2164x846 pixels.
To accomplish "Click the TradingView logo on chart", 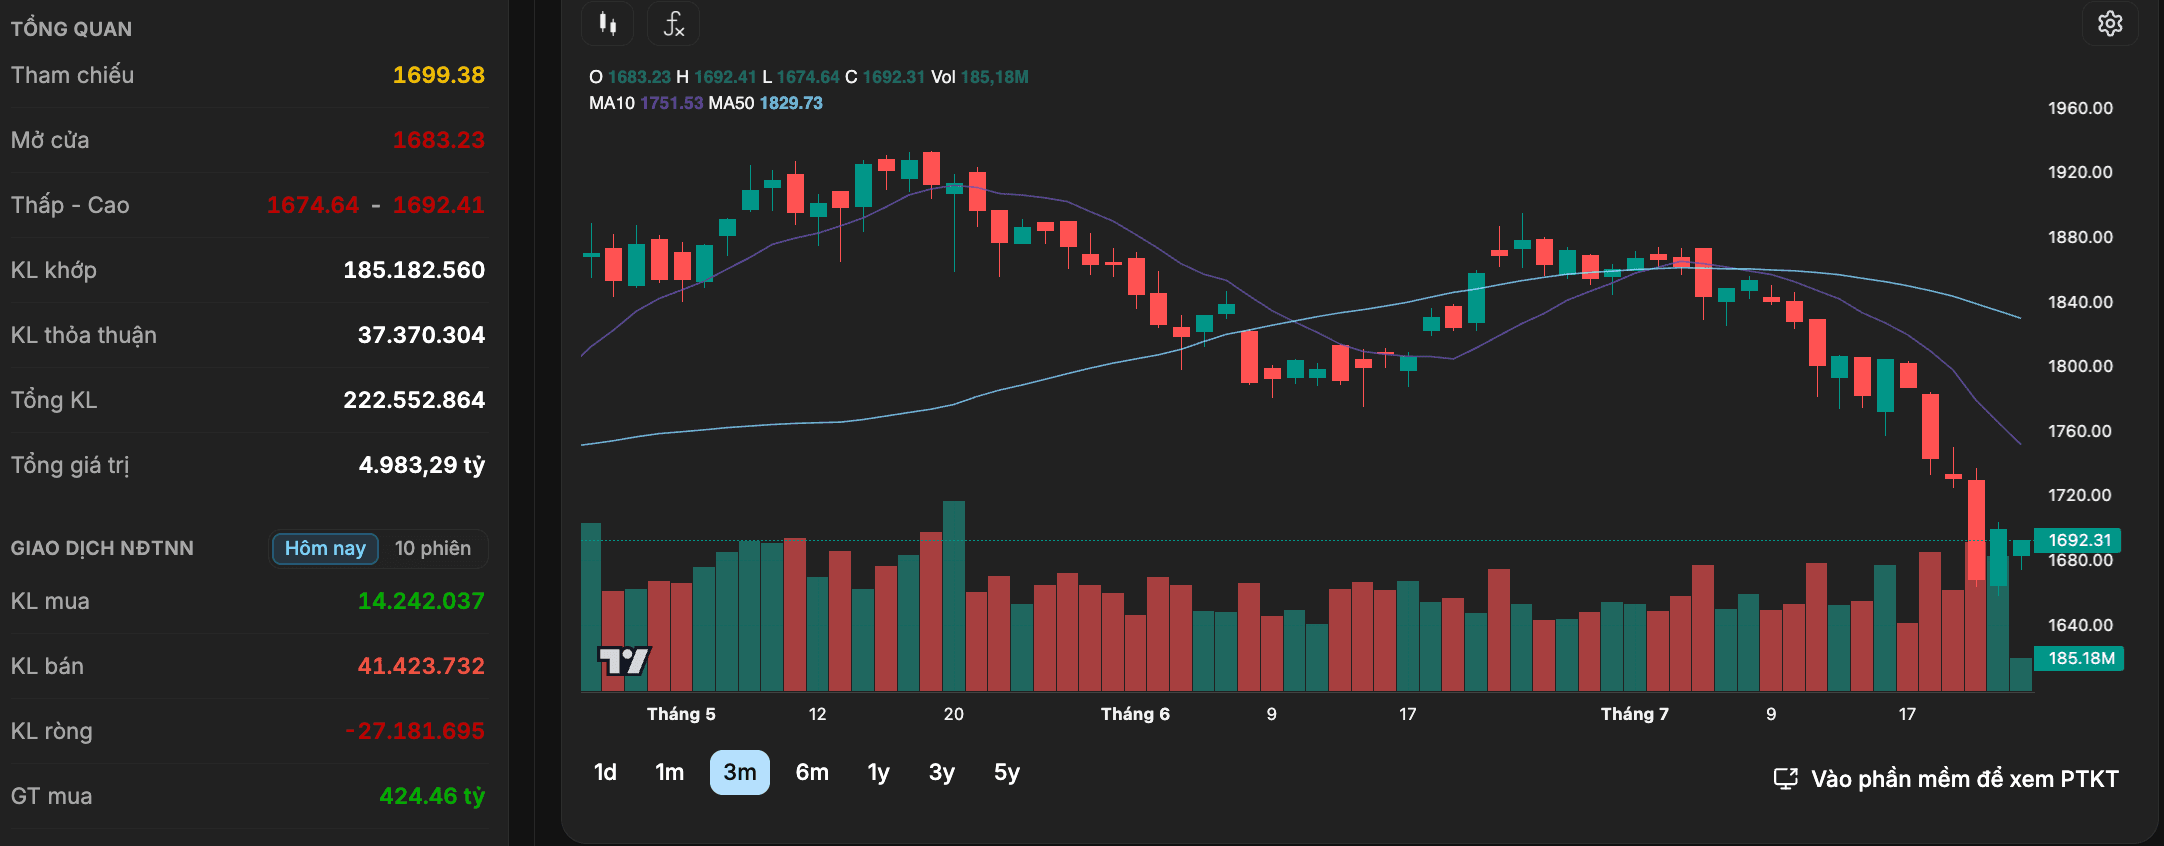I will pos(624,661).
